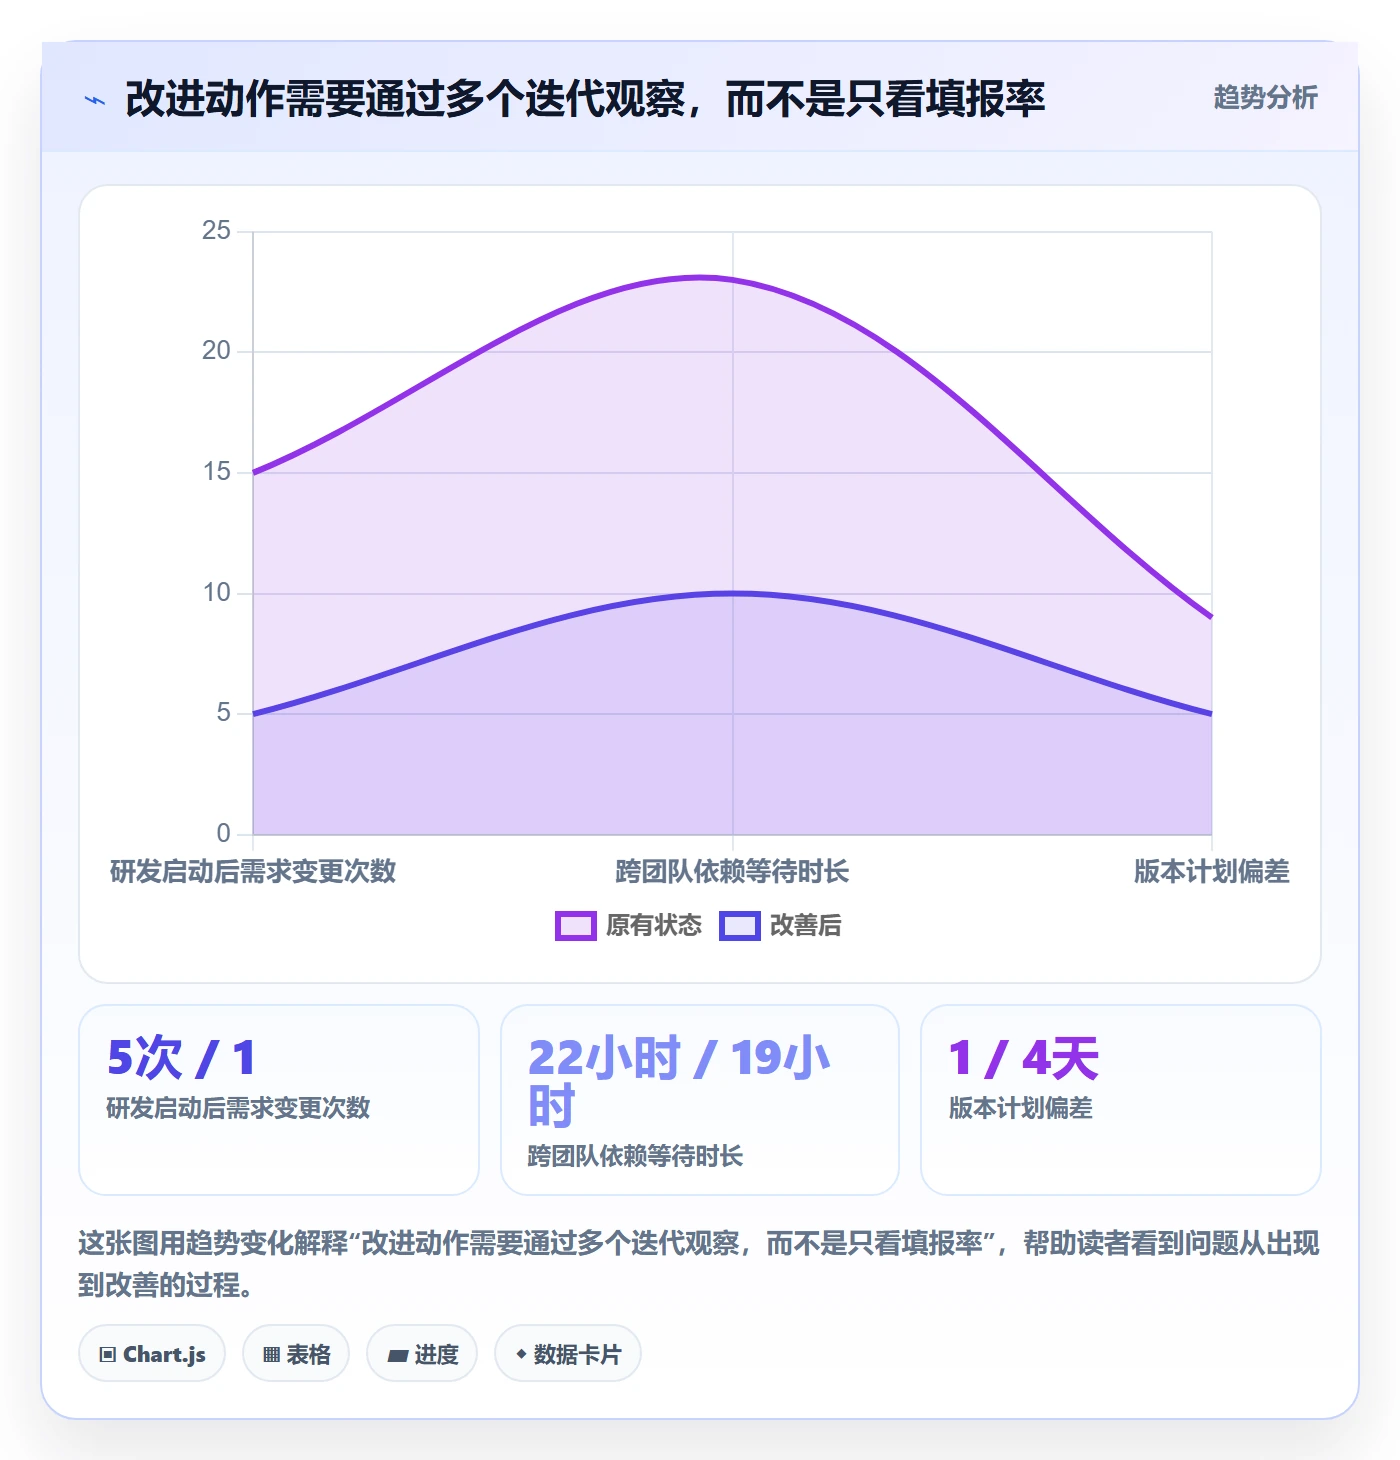
Task: Click the stat value 5次 / 1
Action: [181, 1058]
